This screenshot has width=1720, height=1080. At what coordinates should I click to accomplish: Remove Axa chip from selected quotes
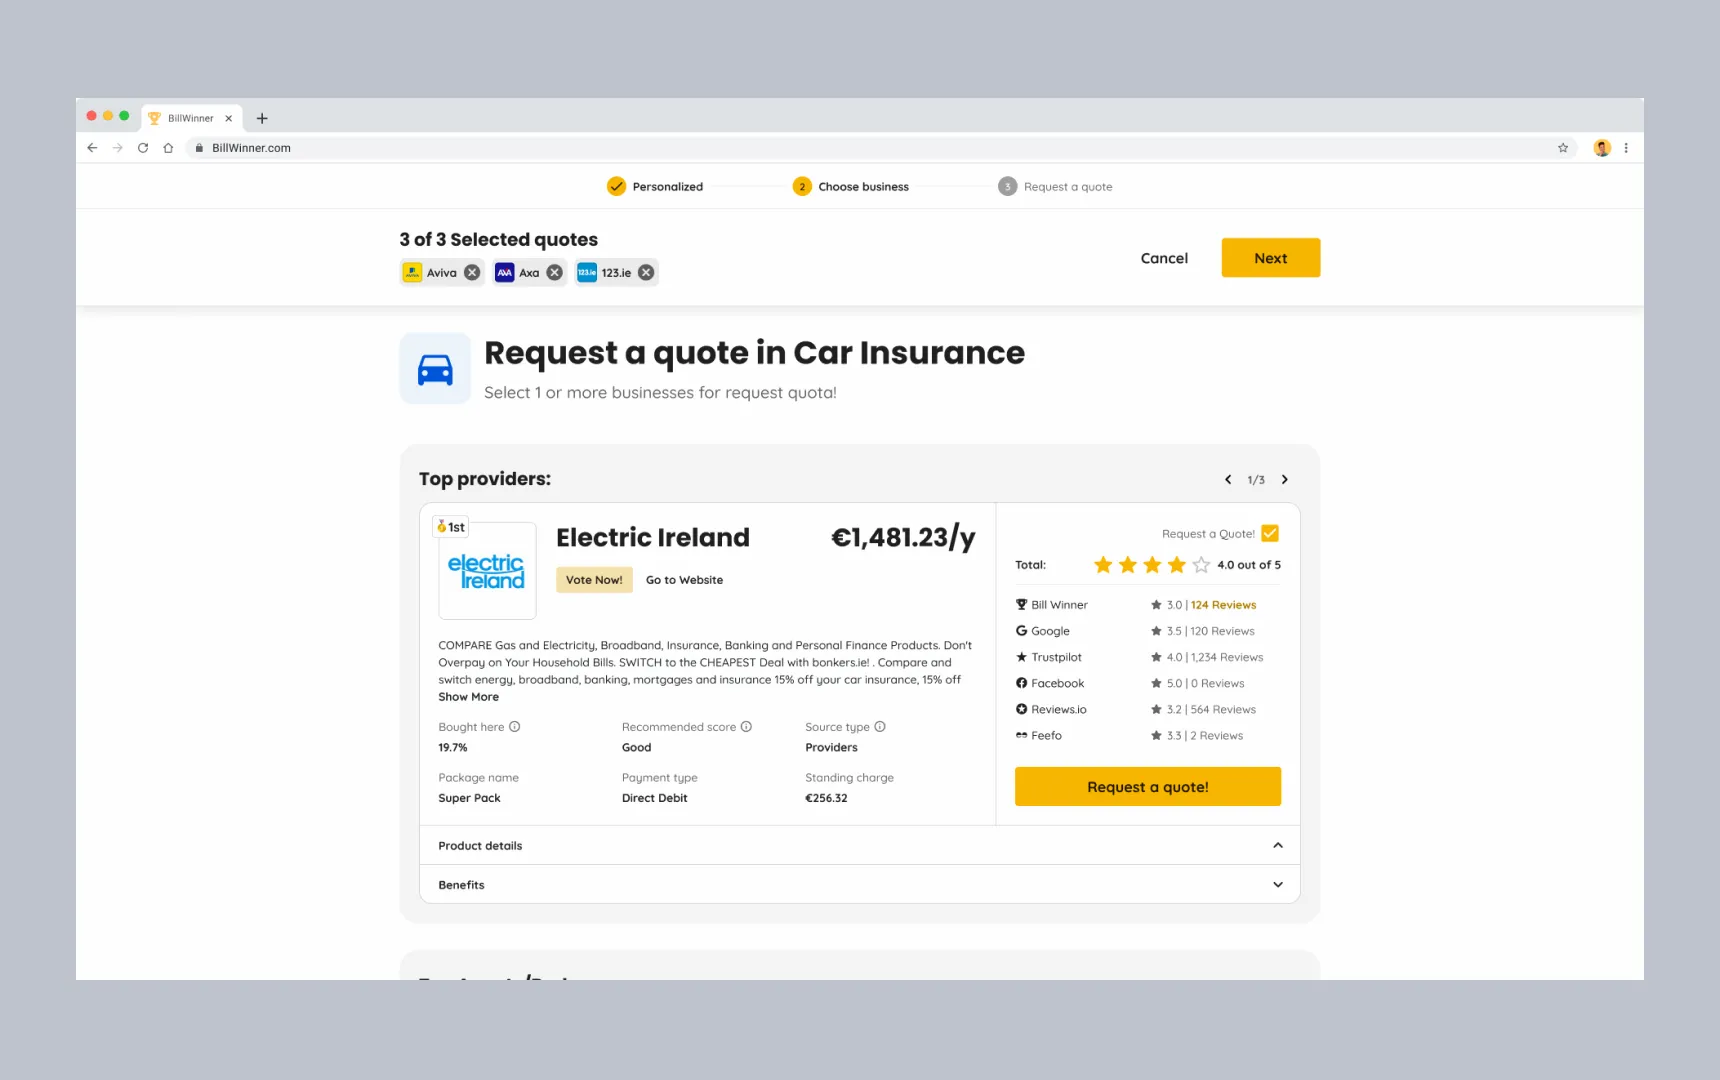(x=554, y=273)
